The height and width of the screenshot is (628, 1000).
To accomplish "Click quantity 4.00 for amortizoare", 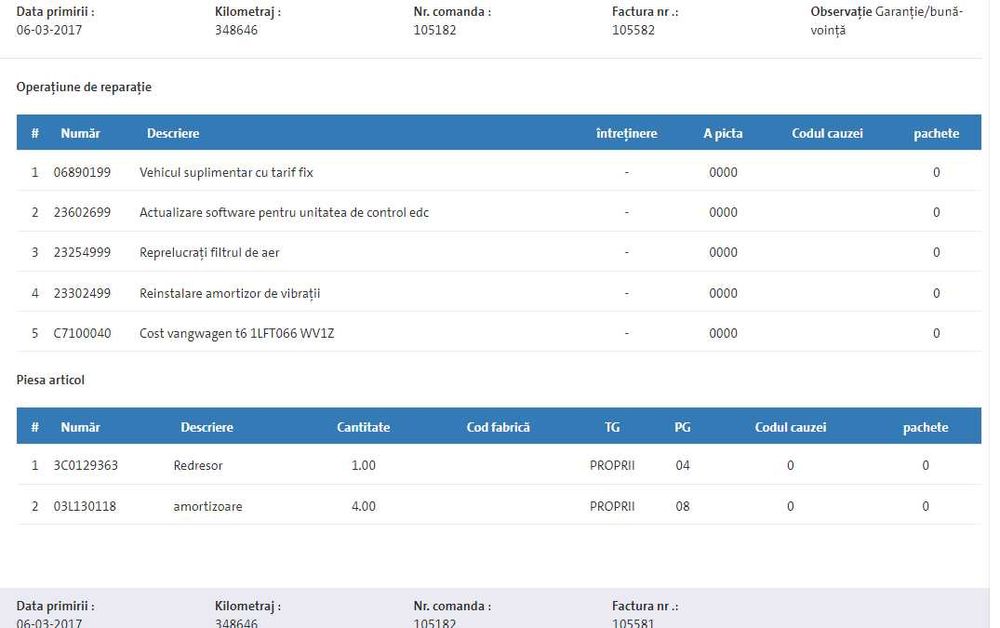I will [364, 506].
